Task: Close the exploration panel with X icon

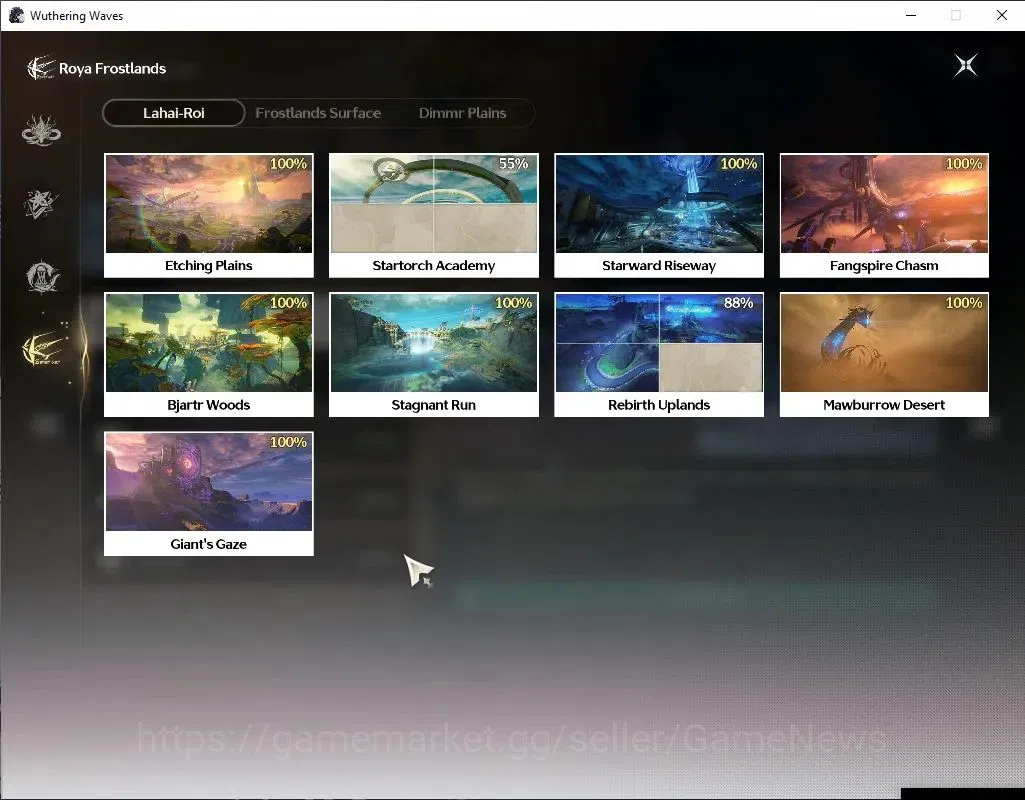Action: coord(966,65)
